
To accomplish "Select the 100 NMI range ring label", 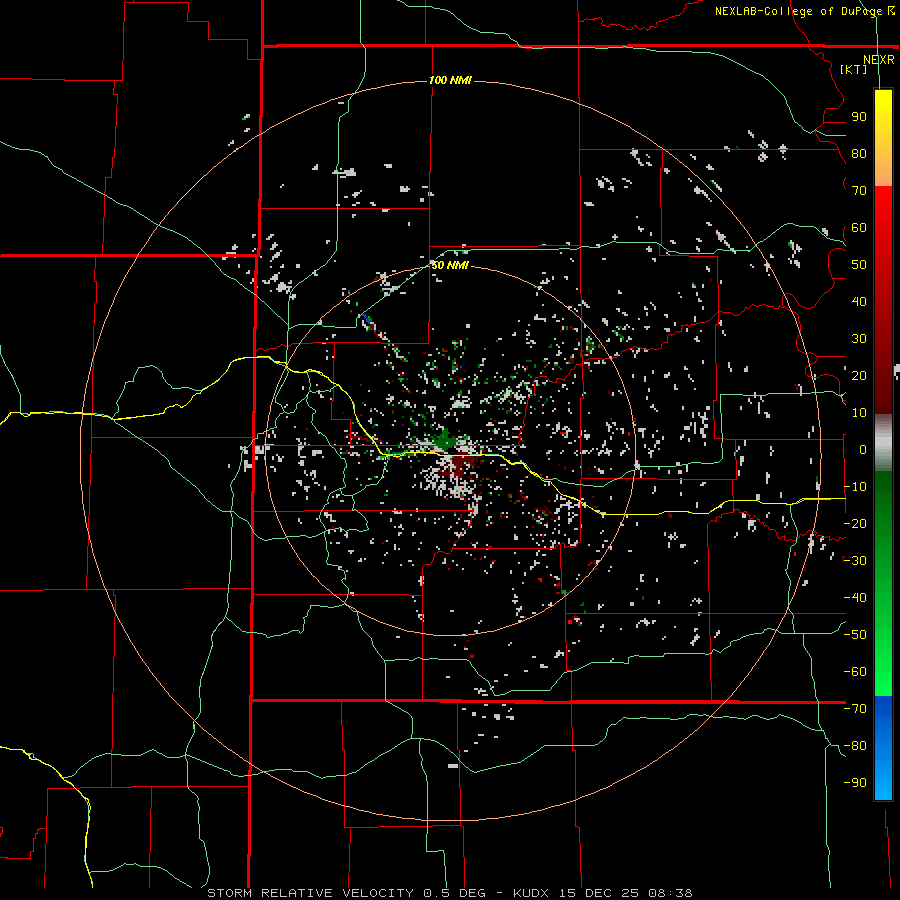I will (x=450, y=80).
